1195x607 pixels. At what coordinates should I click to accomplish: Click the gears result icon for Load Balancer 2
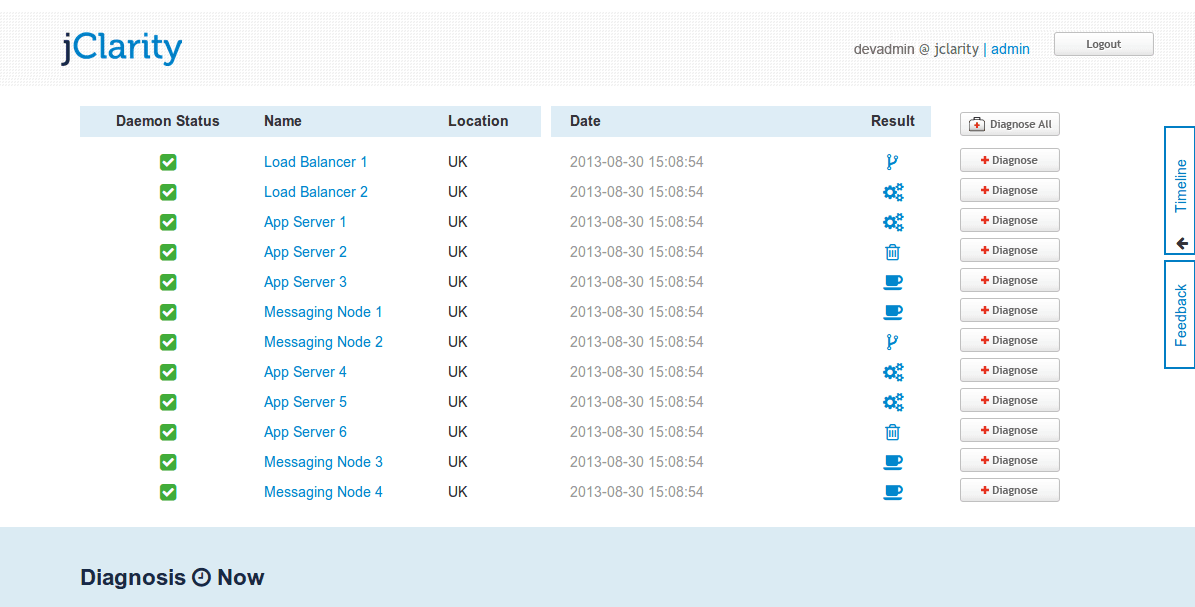[x=893, y=192]
